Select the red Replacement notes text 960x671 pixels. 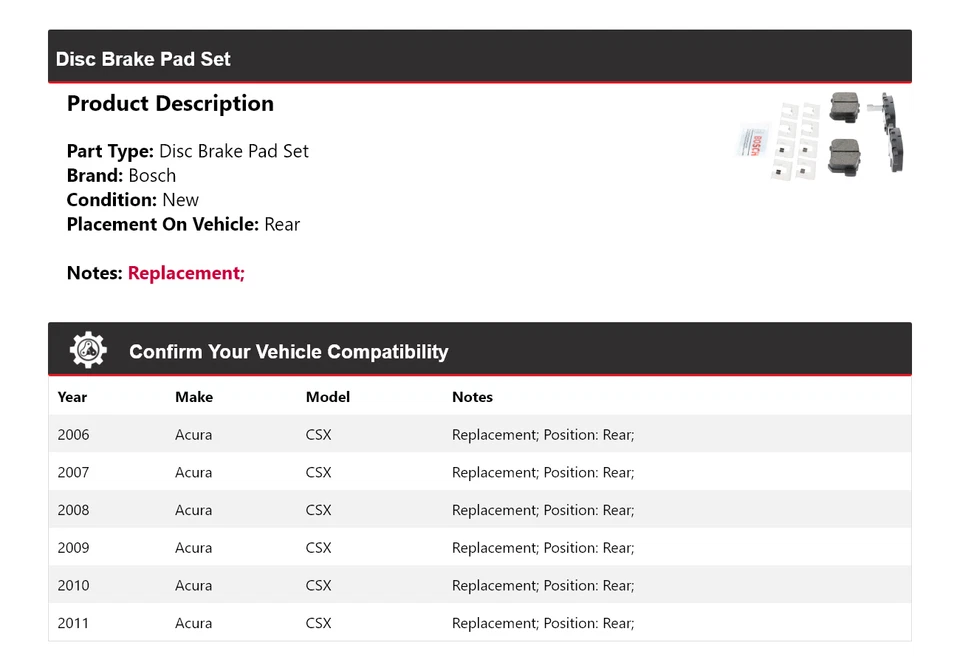(186, 273)
